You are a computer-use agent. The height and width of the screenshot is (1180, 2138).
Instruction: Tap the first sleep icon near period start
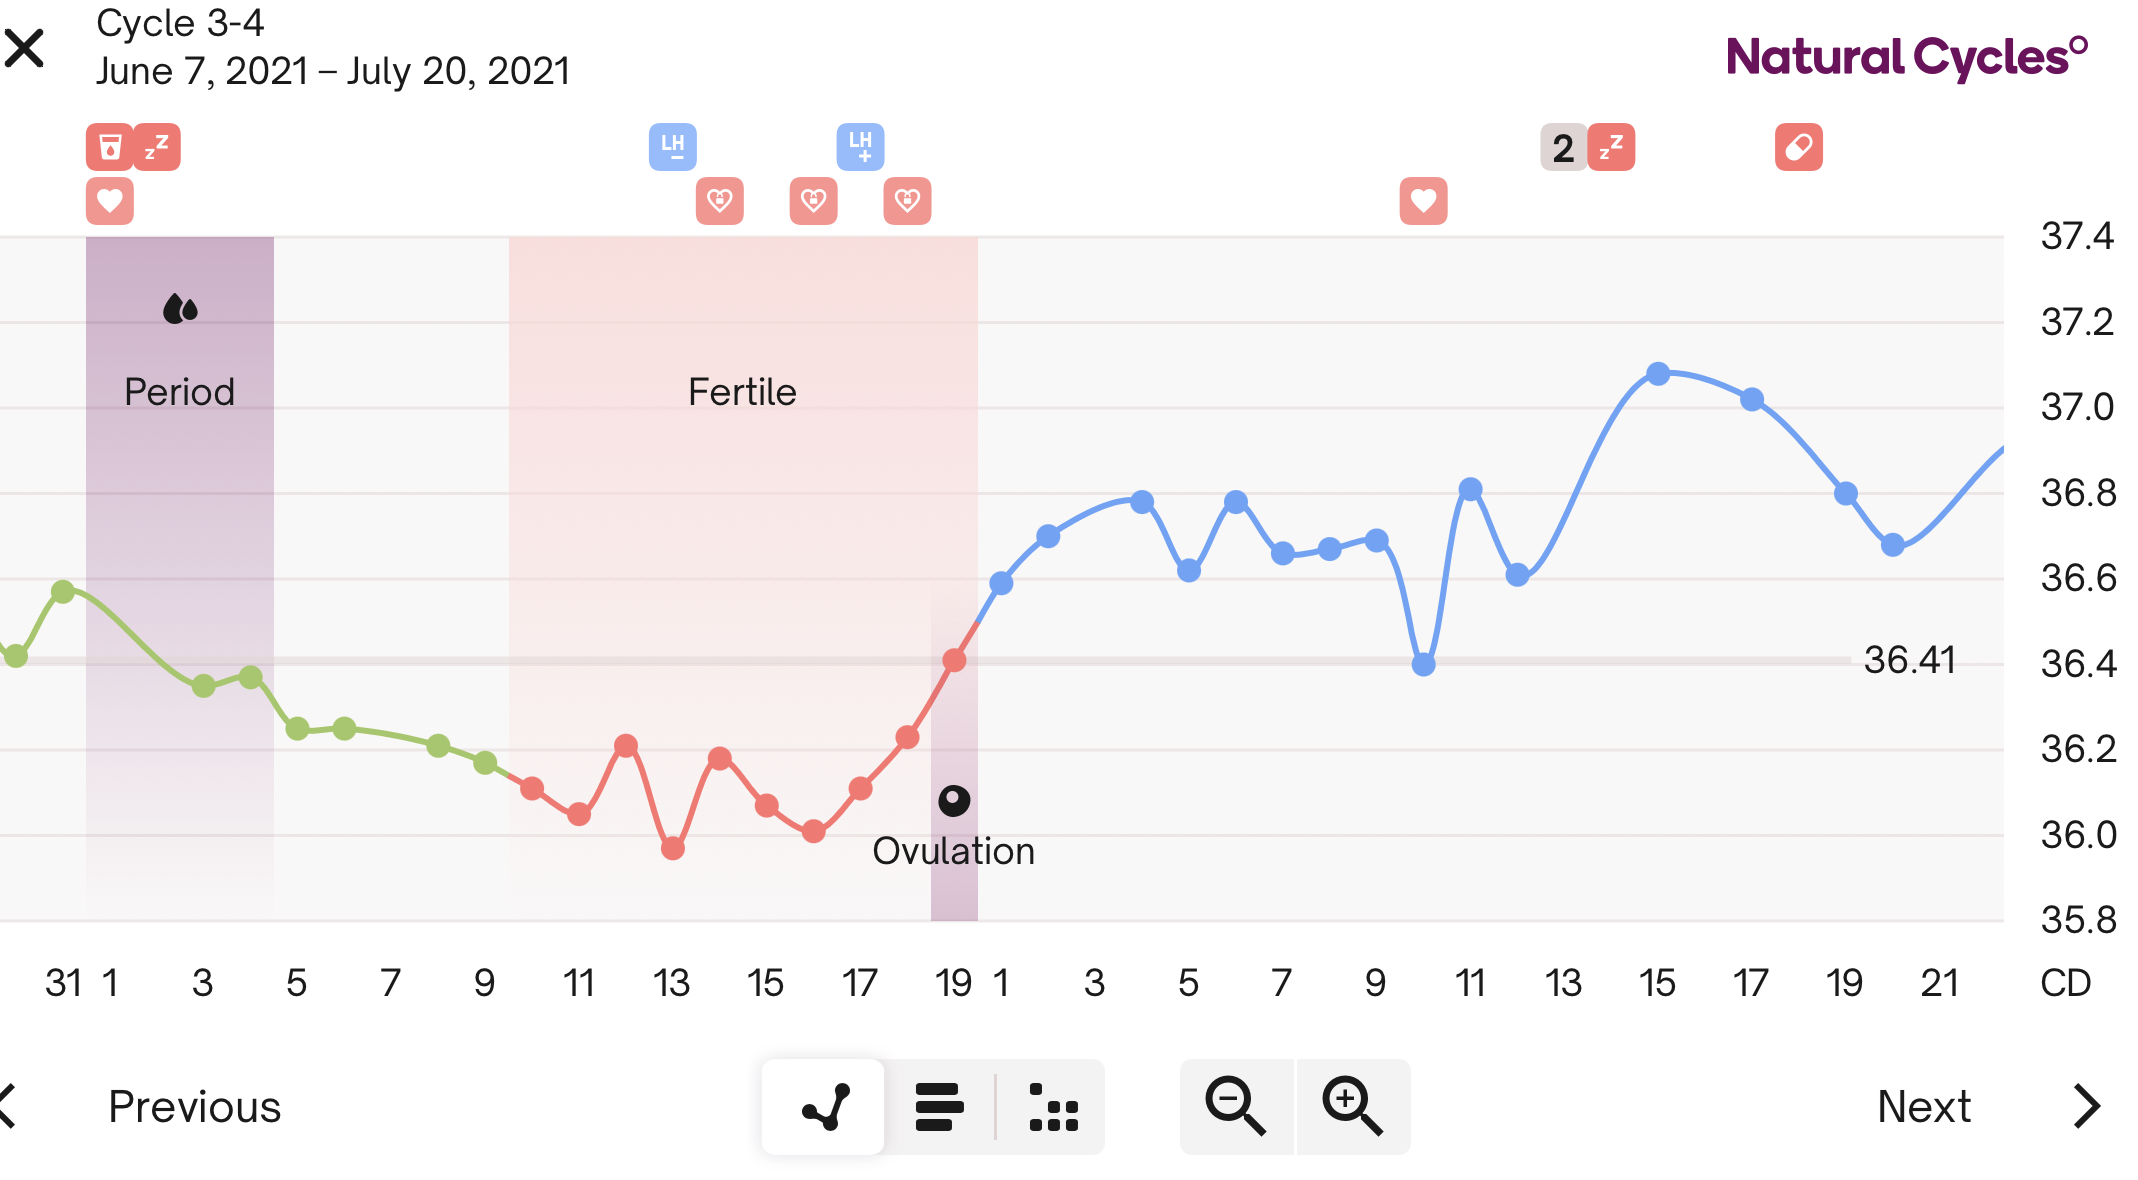157,147
